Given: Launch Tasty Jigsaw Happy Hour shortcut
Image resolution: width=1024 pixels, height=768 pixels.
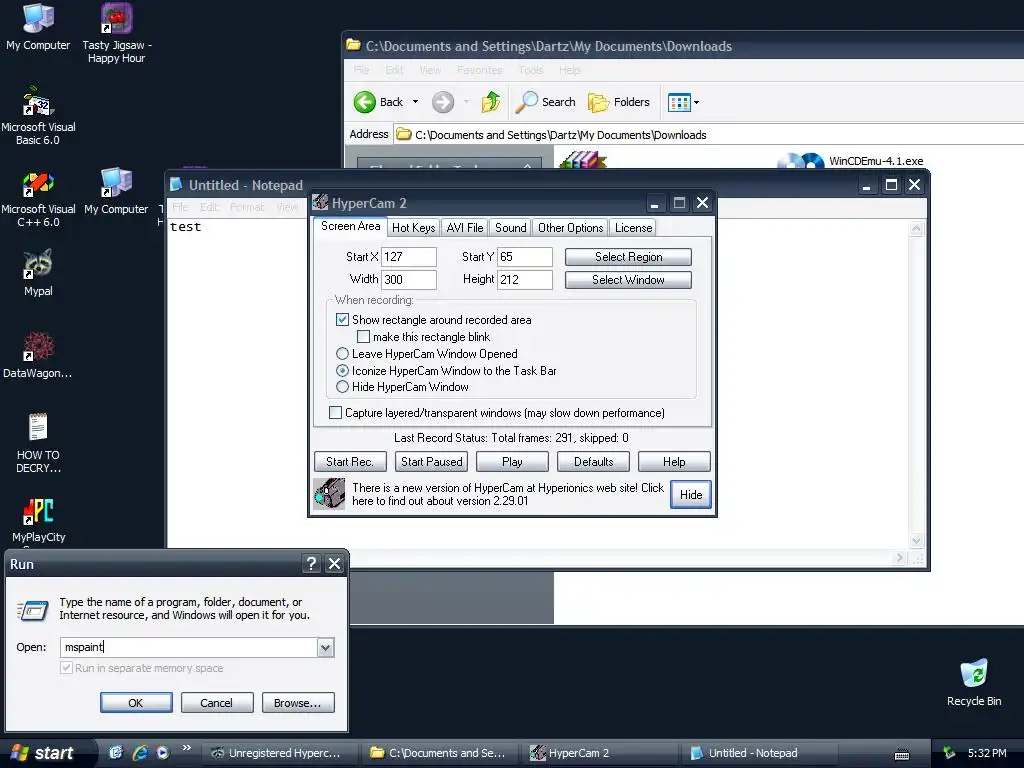Looking at the screenshot, I should (x=116, y=33).
